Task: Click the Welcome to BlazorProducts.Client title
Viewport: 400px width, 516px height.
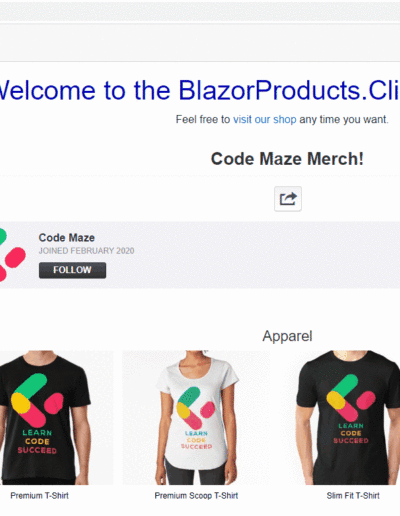Action: 199,90
